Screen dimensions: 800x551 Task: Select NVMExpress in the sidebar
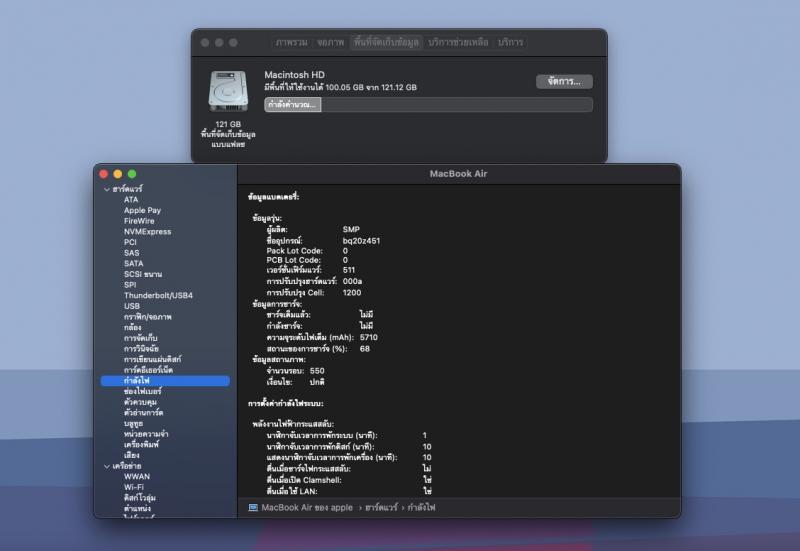pyautogui.click(x=147, y=232)
